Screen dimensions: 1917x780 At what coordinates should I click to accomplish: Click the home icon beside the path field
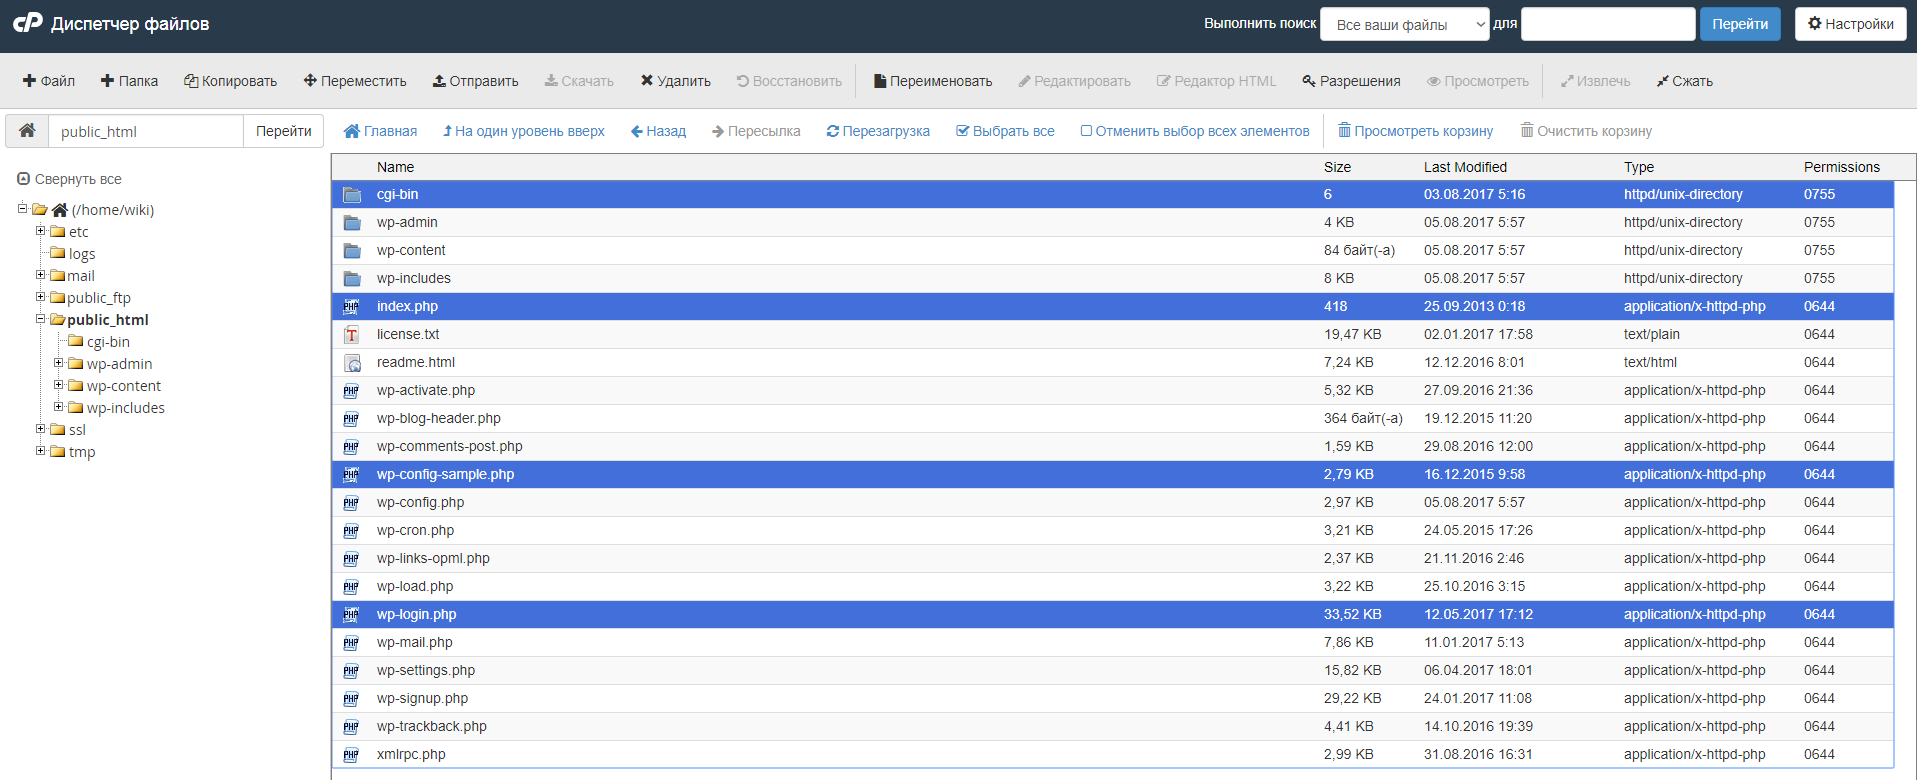tap(27, 131)
